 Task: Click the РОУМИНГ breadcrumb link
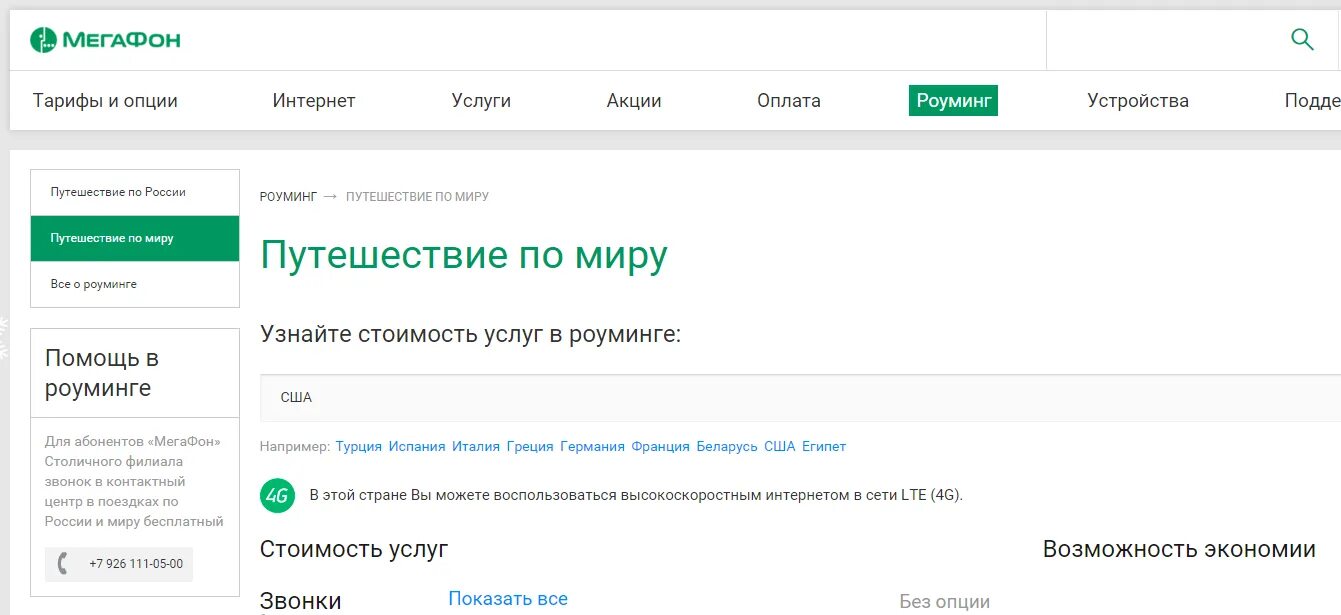tap(288, 197)
